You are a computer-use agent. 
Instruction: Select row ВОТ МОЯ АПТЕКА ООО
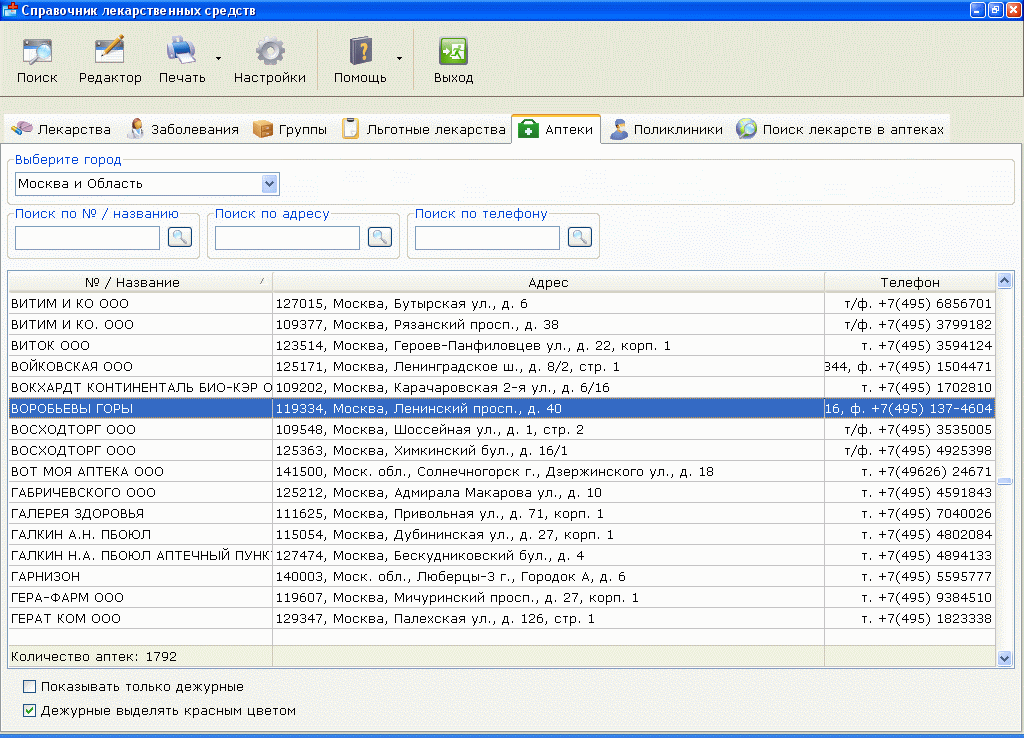(x=502, y=472)
